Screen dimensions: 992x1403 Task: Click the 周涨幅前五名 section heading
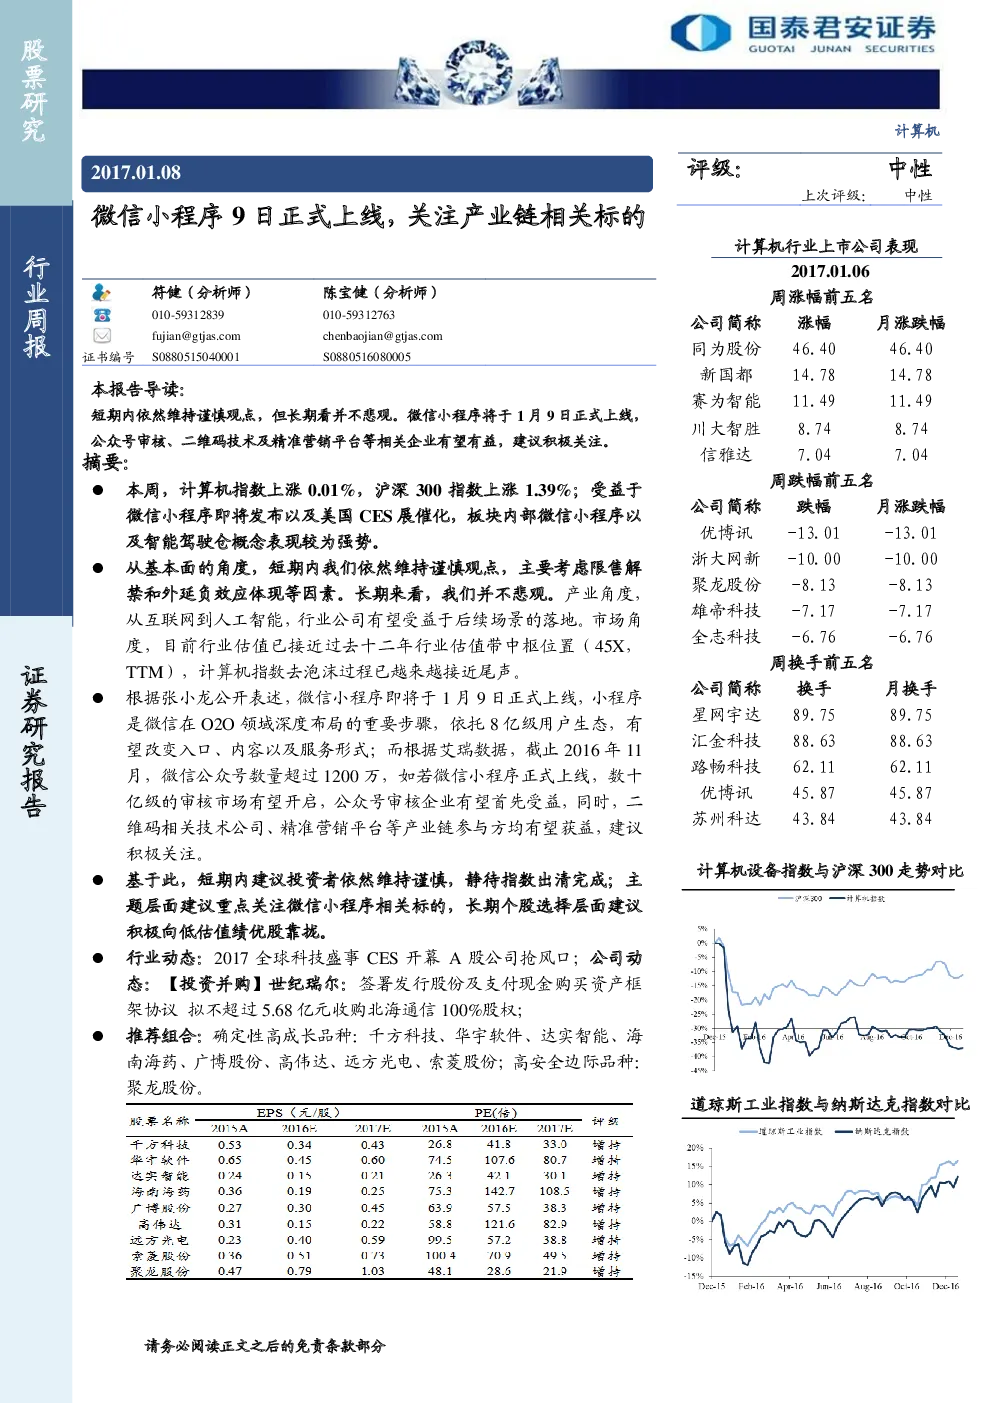click(x=822, y=297)
